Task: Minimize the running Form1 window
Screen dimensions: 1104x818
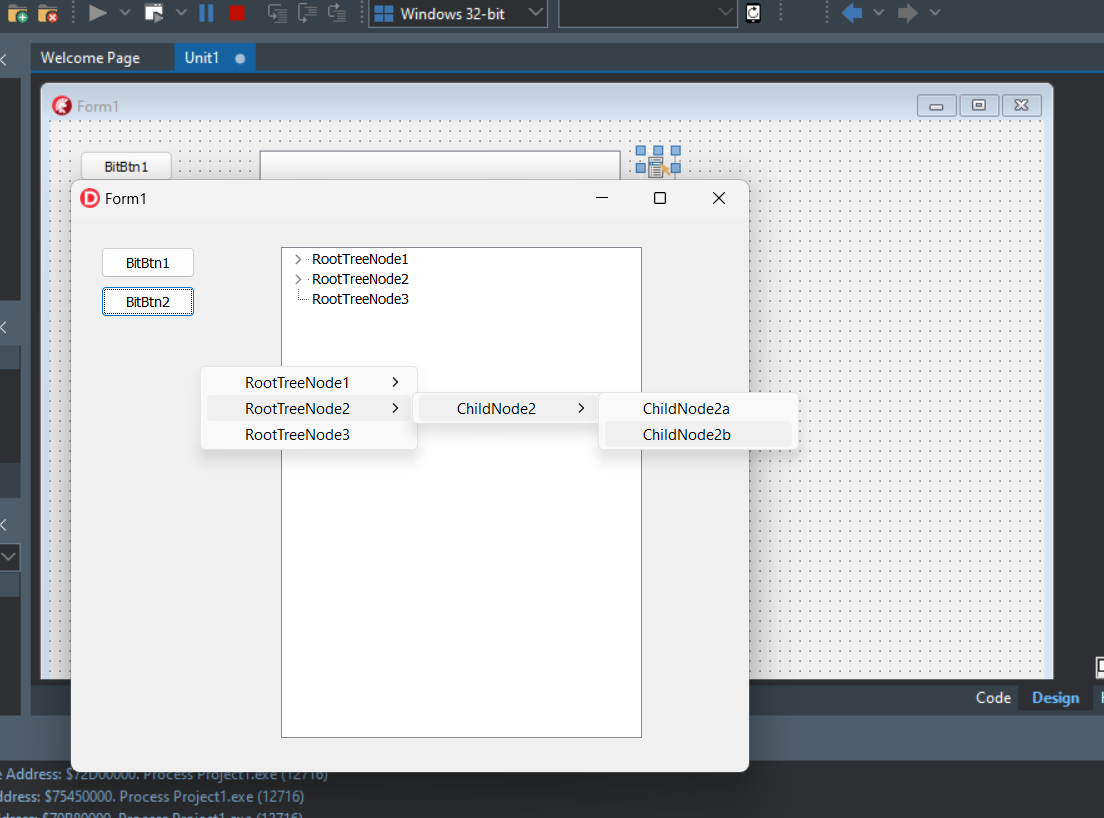Action: click(x=602, y=198)
